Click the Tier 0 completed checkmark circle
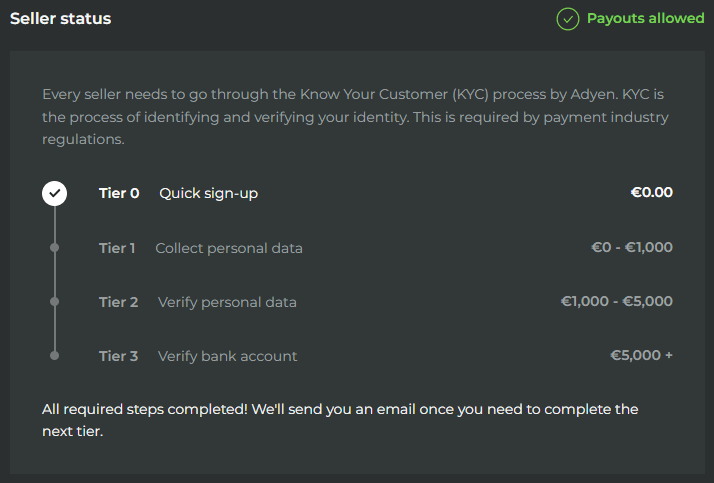Screen dimensions: 714x483 54,193
